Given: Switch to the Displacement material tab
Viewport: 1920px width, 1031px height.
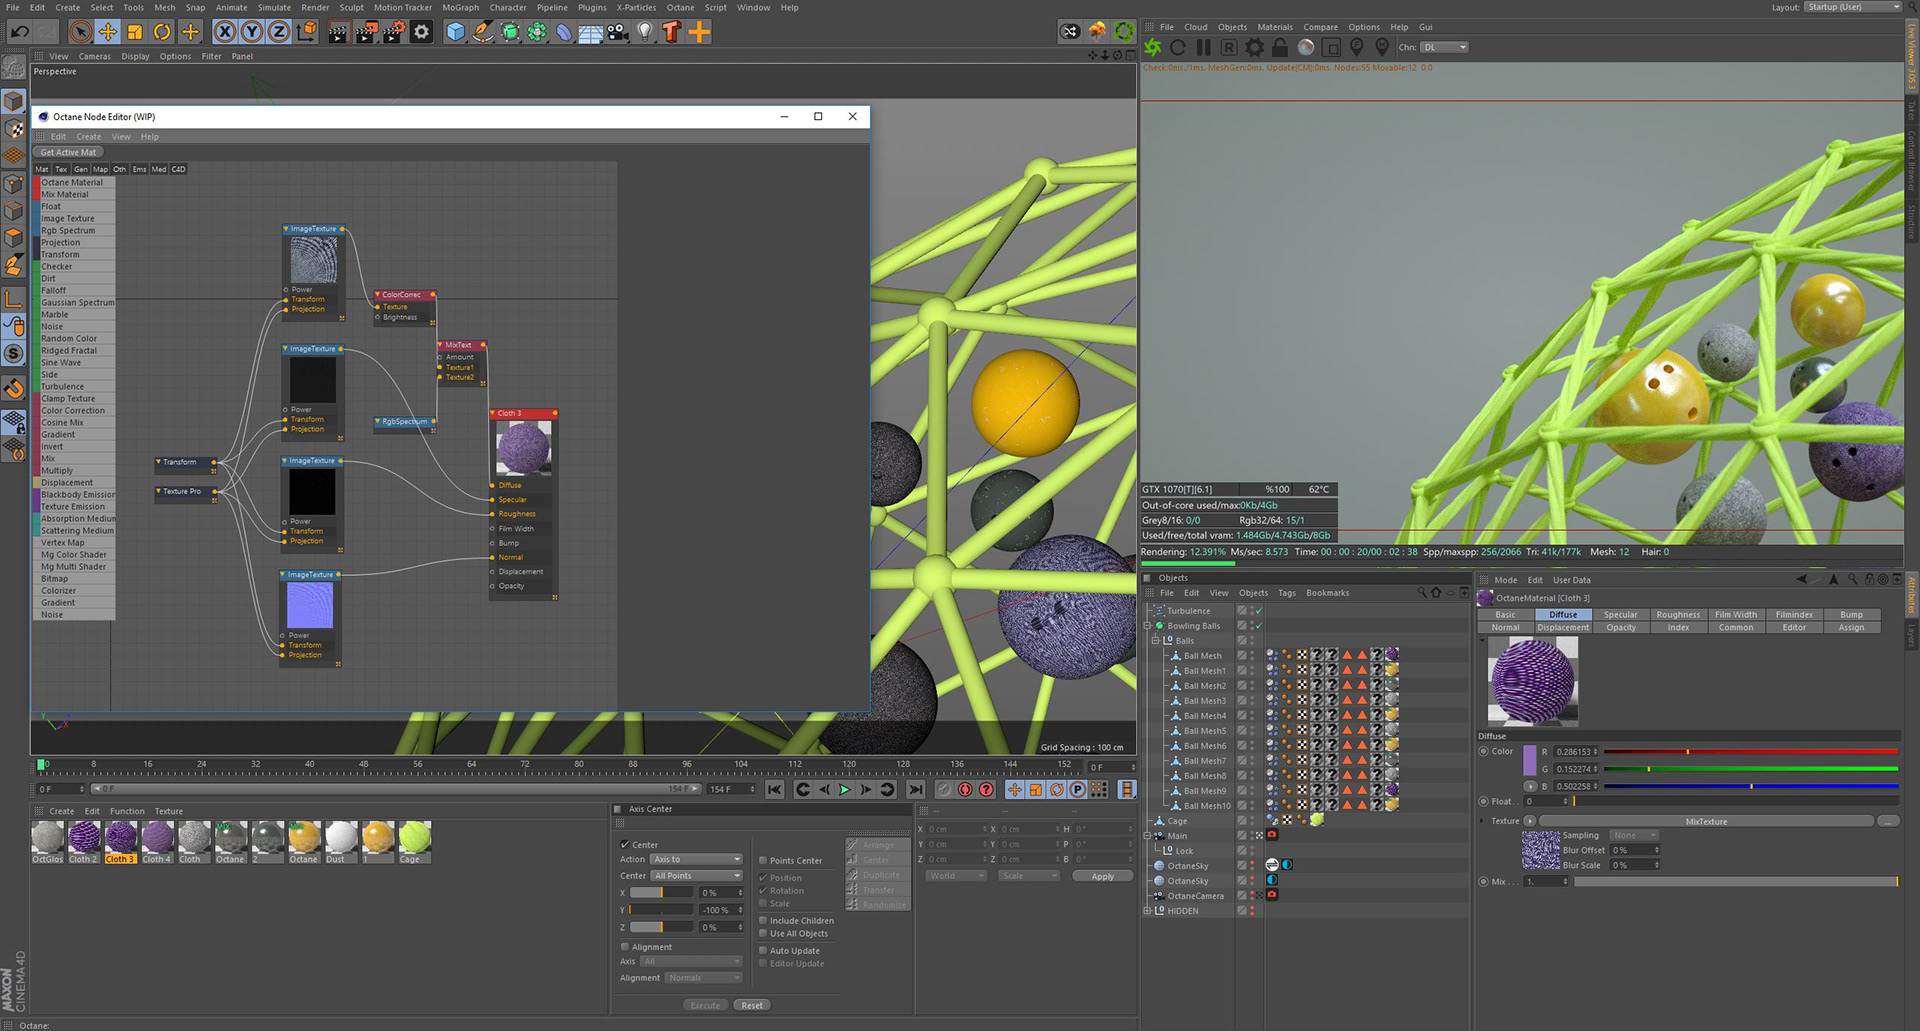Looking at the screenshot, I should click(x=1563, y=628).
